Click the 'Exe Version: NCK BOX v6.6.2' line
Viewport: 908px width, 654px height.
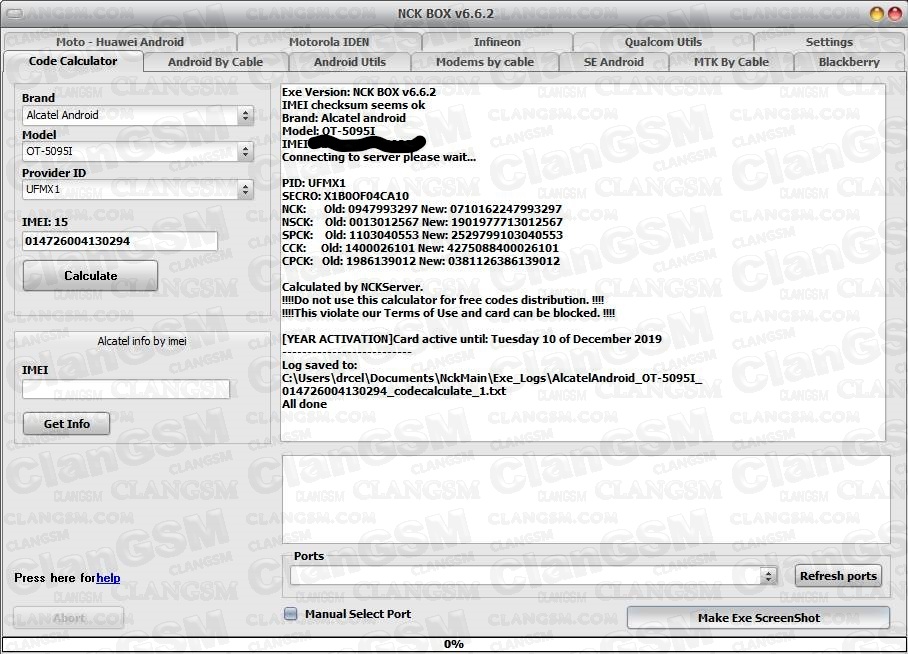[x=359, y=92]
